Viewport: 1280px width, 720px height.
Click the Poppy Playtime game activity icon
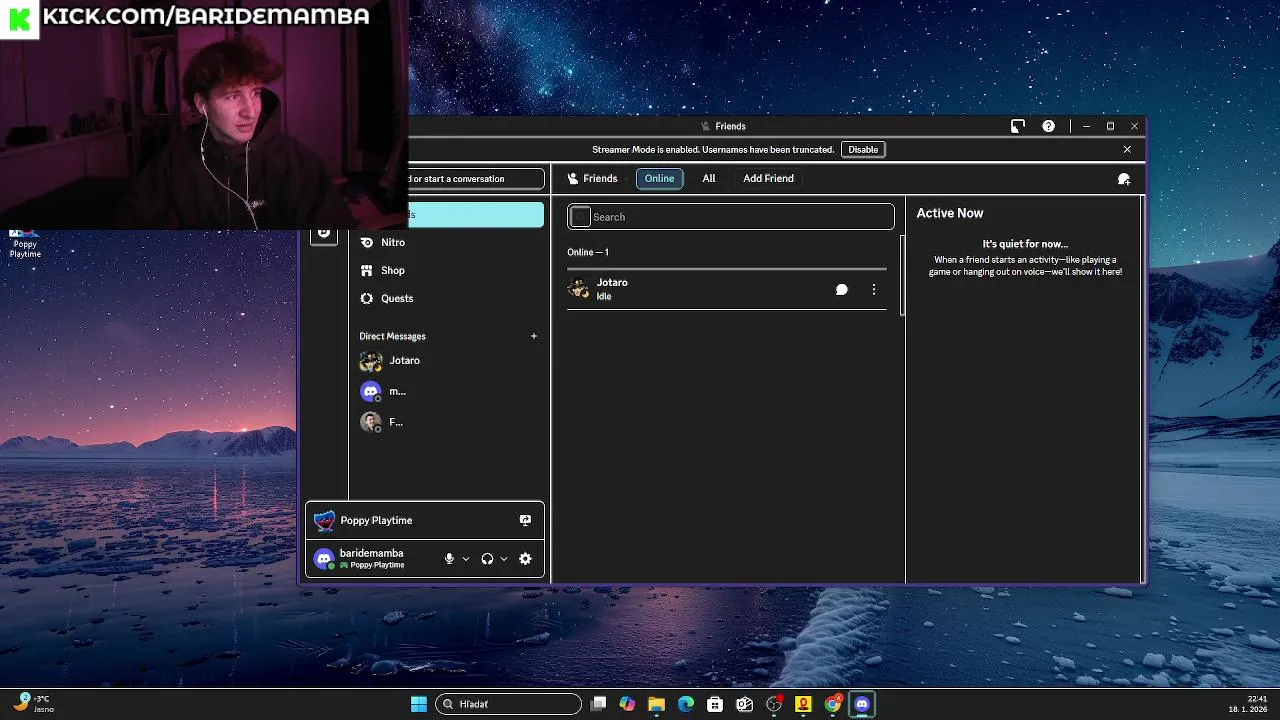point(324,520)
